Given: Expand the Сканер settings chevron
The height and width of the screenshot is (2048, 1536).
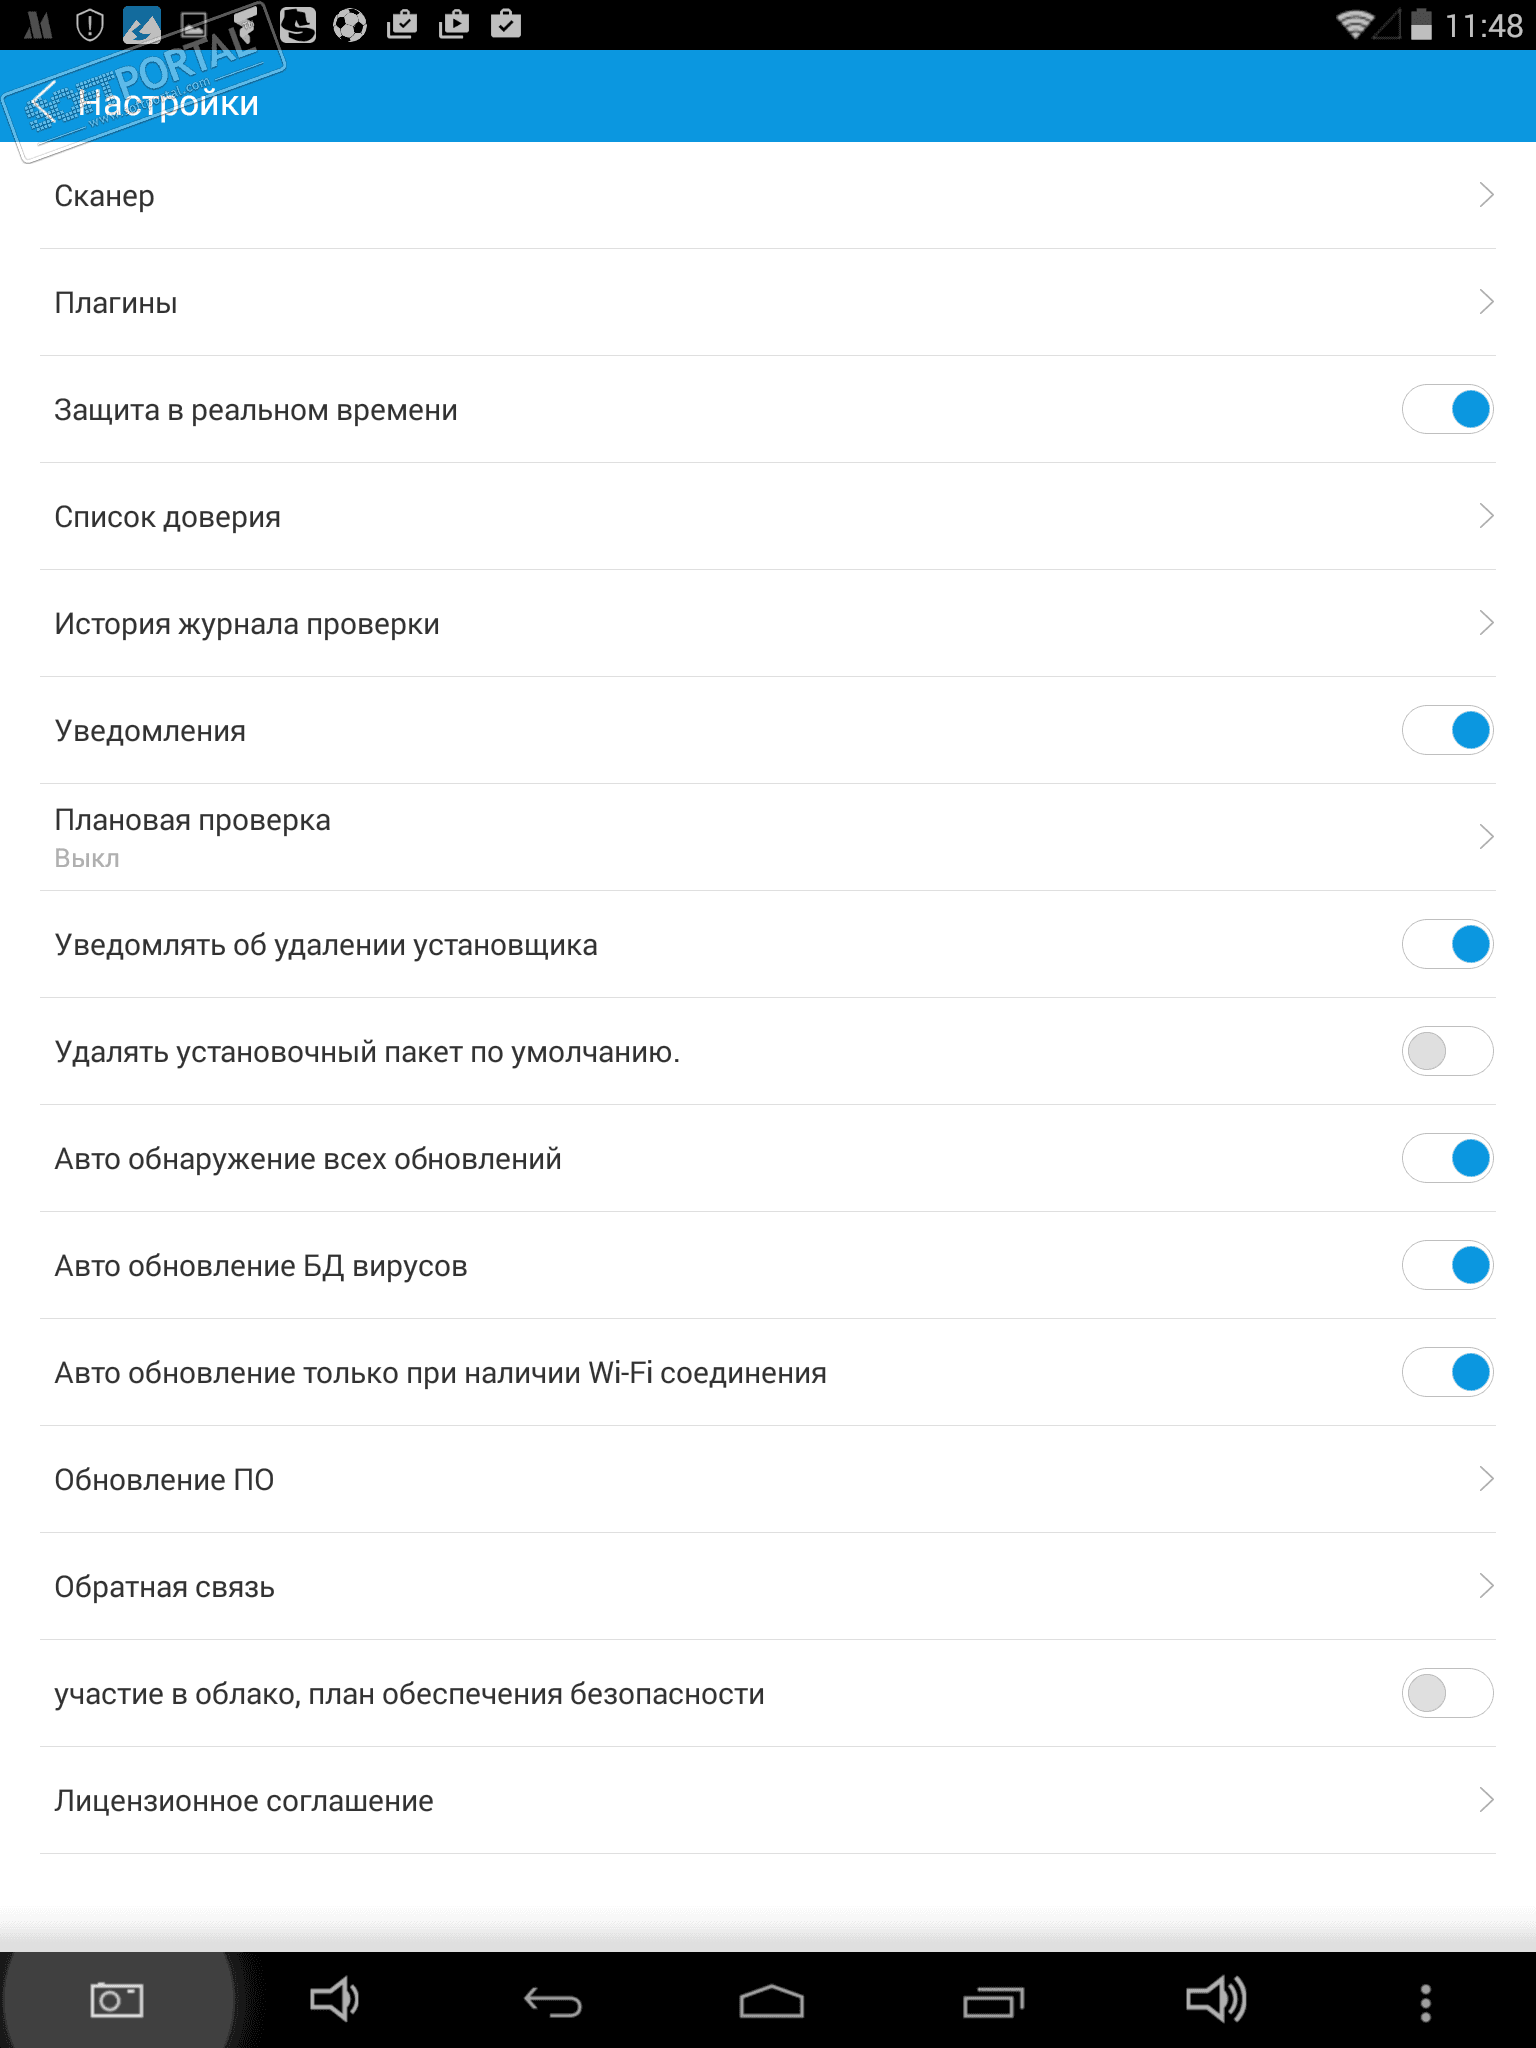Looking at the screenshot, I should click(1486, 195).
